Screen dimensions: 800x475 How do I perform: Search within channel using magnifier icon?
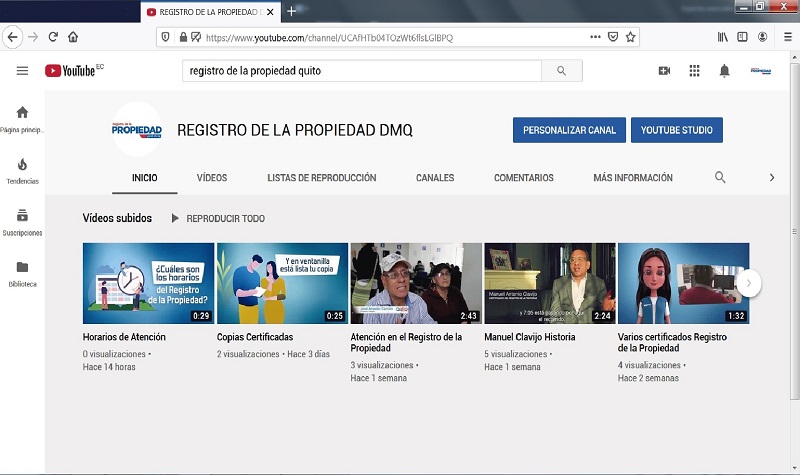[720, 178]
